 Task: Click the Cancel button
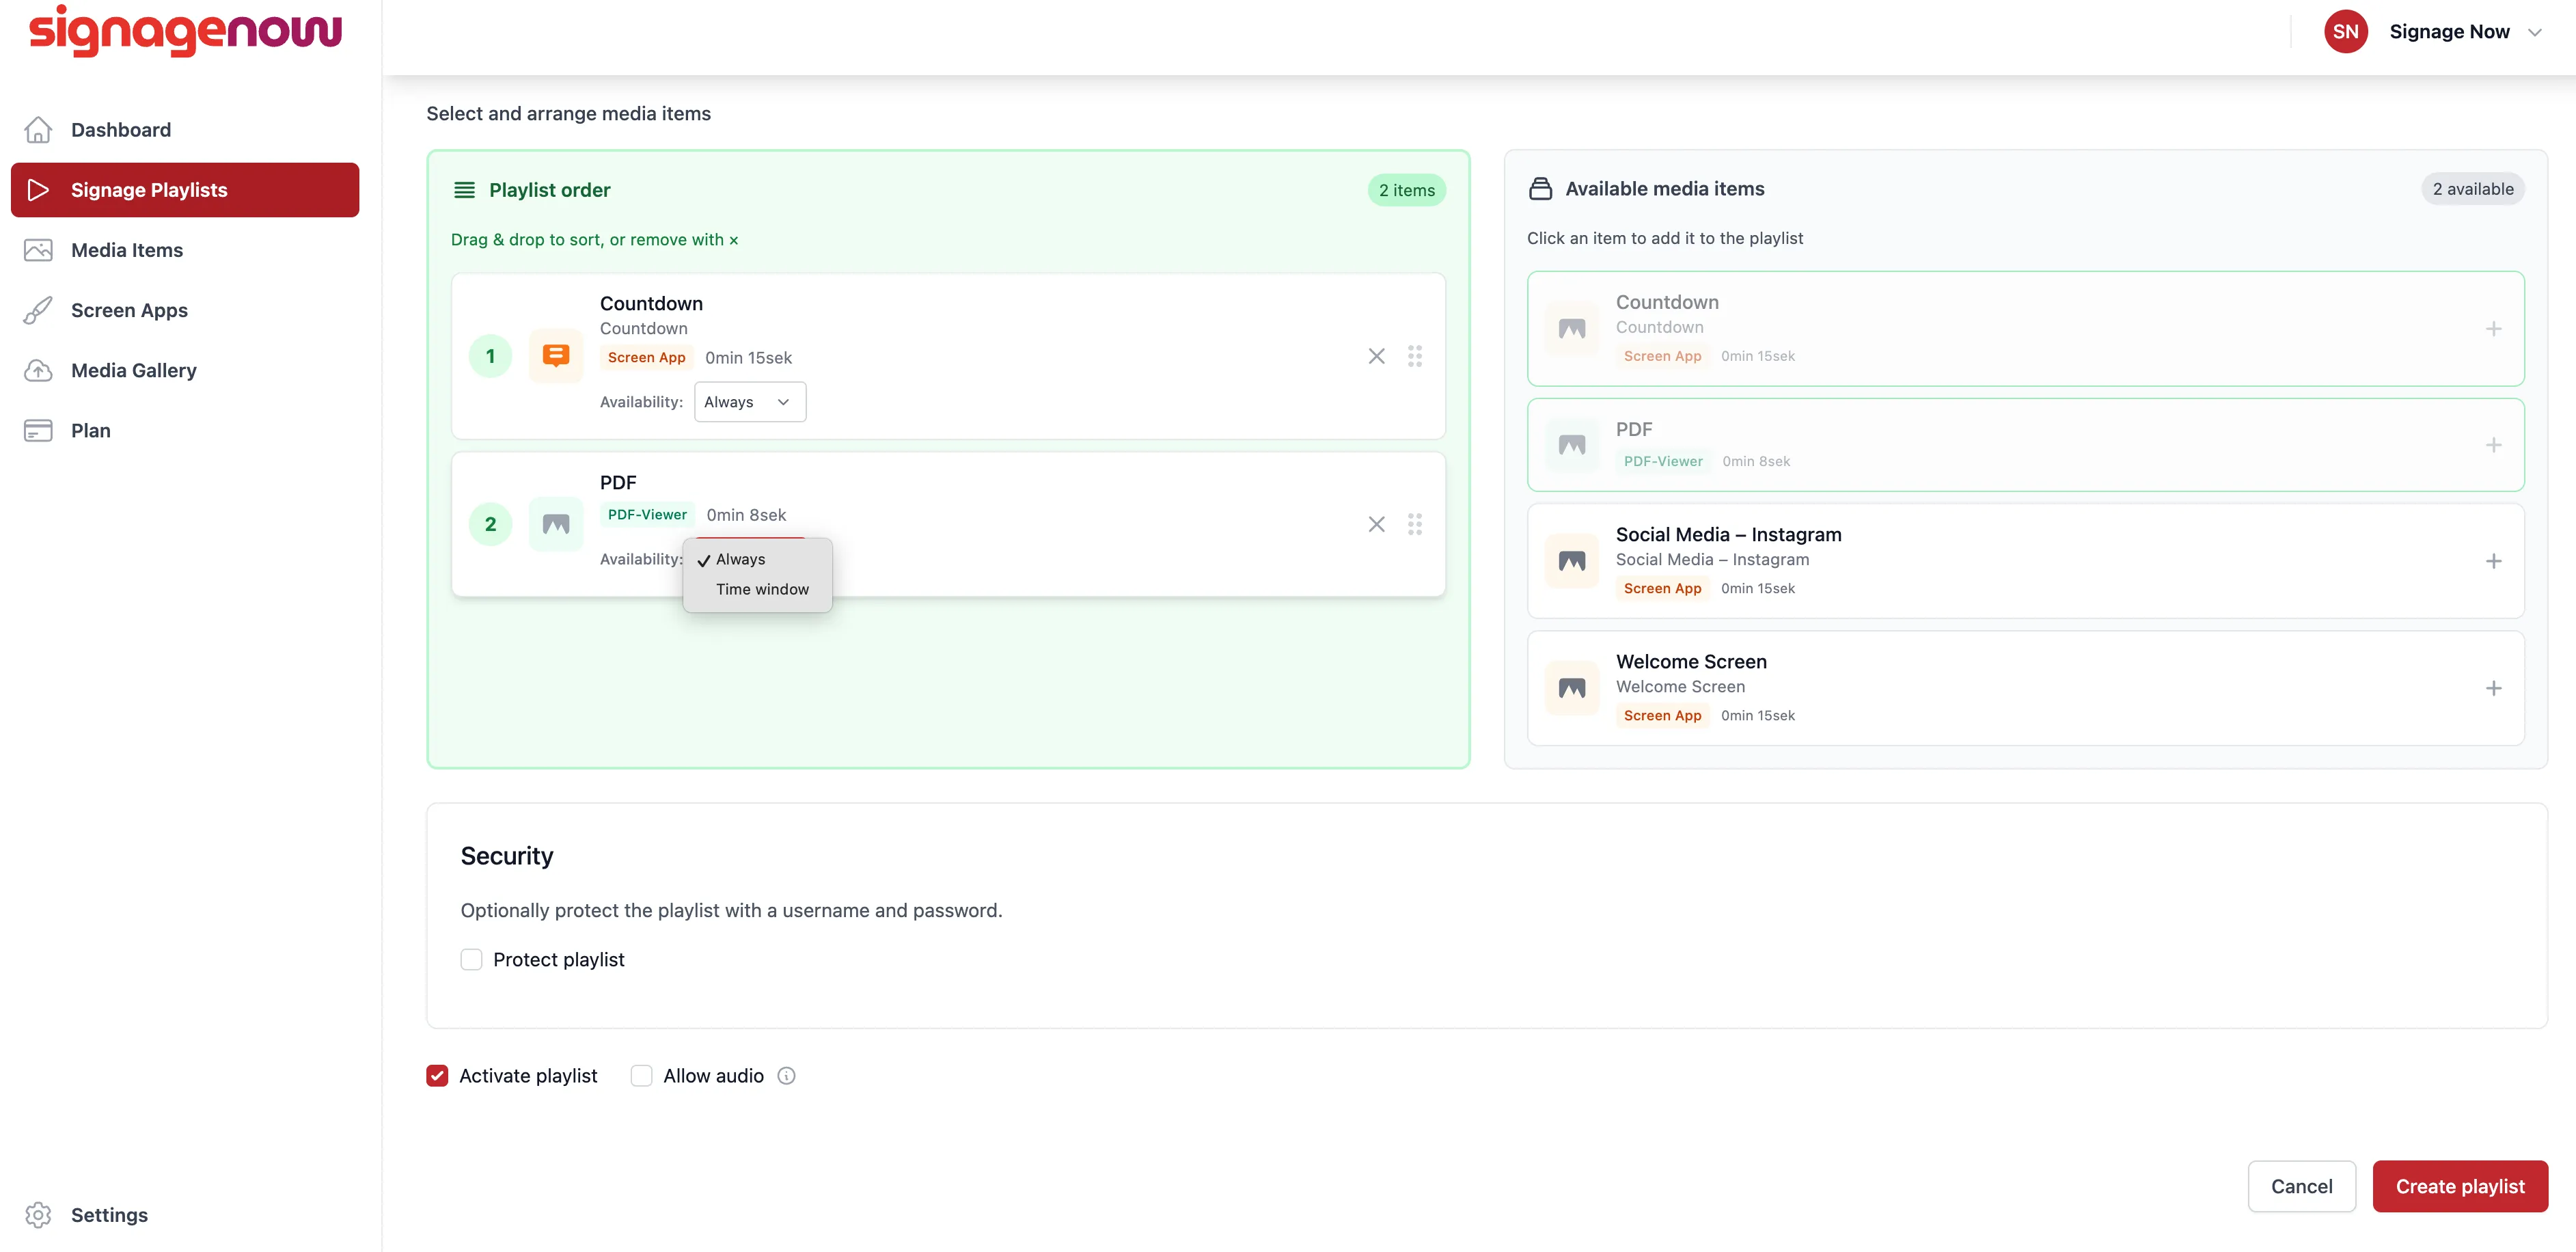pyautogui.click(x=2301, y=1186)
